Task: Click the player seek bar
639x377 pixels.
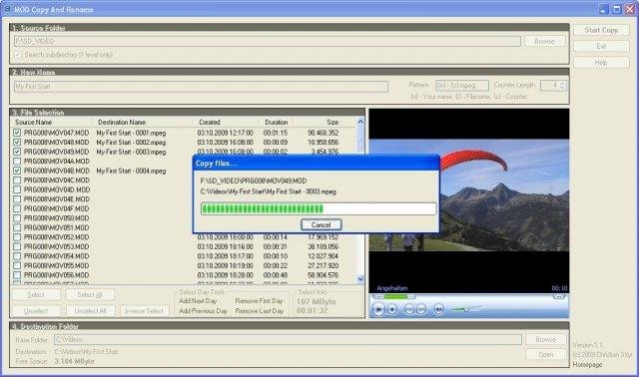Action: click(x=394, y=297)
